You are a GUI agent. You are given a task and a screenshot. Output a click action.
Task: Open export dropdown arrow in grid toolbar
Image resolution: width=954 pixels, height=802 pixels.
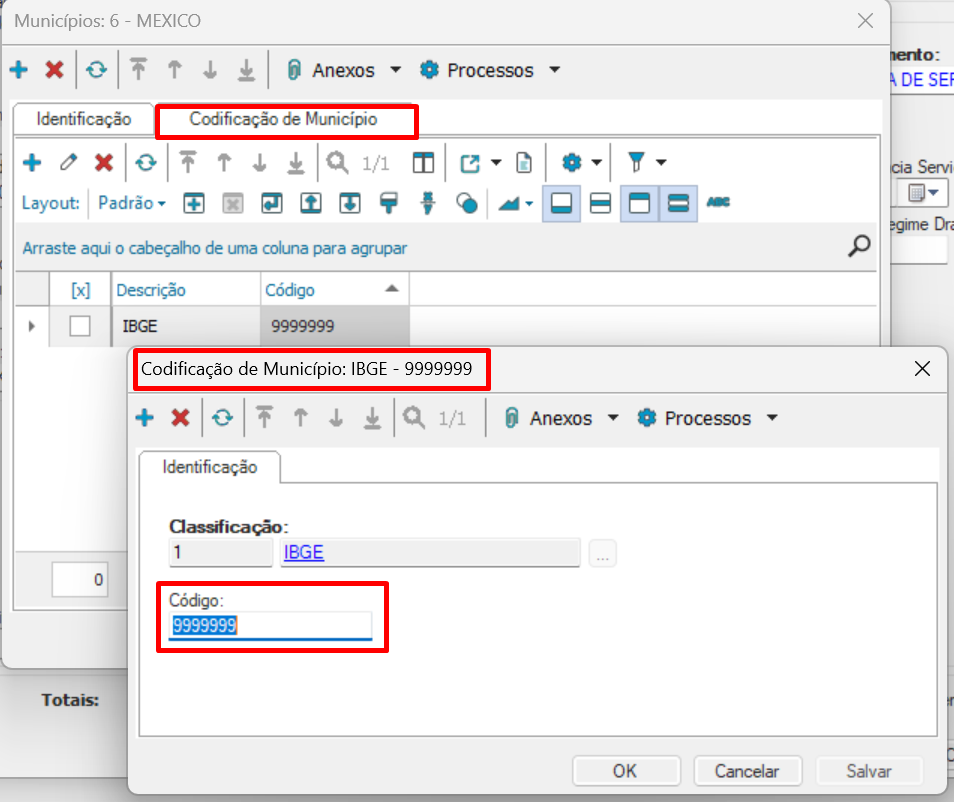point(496,162)
